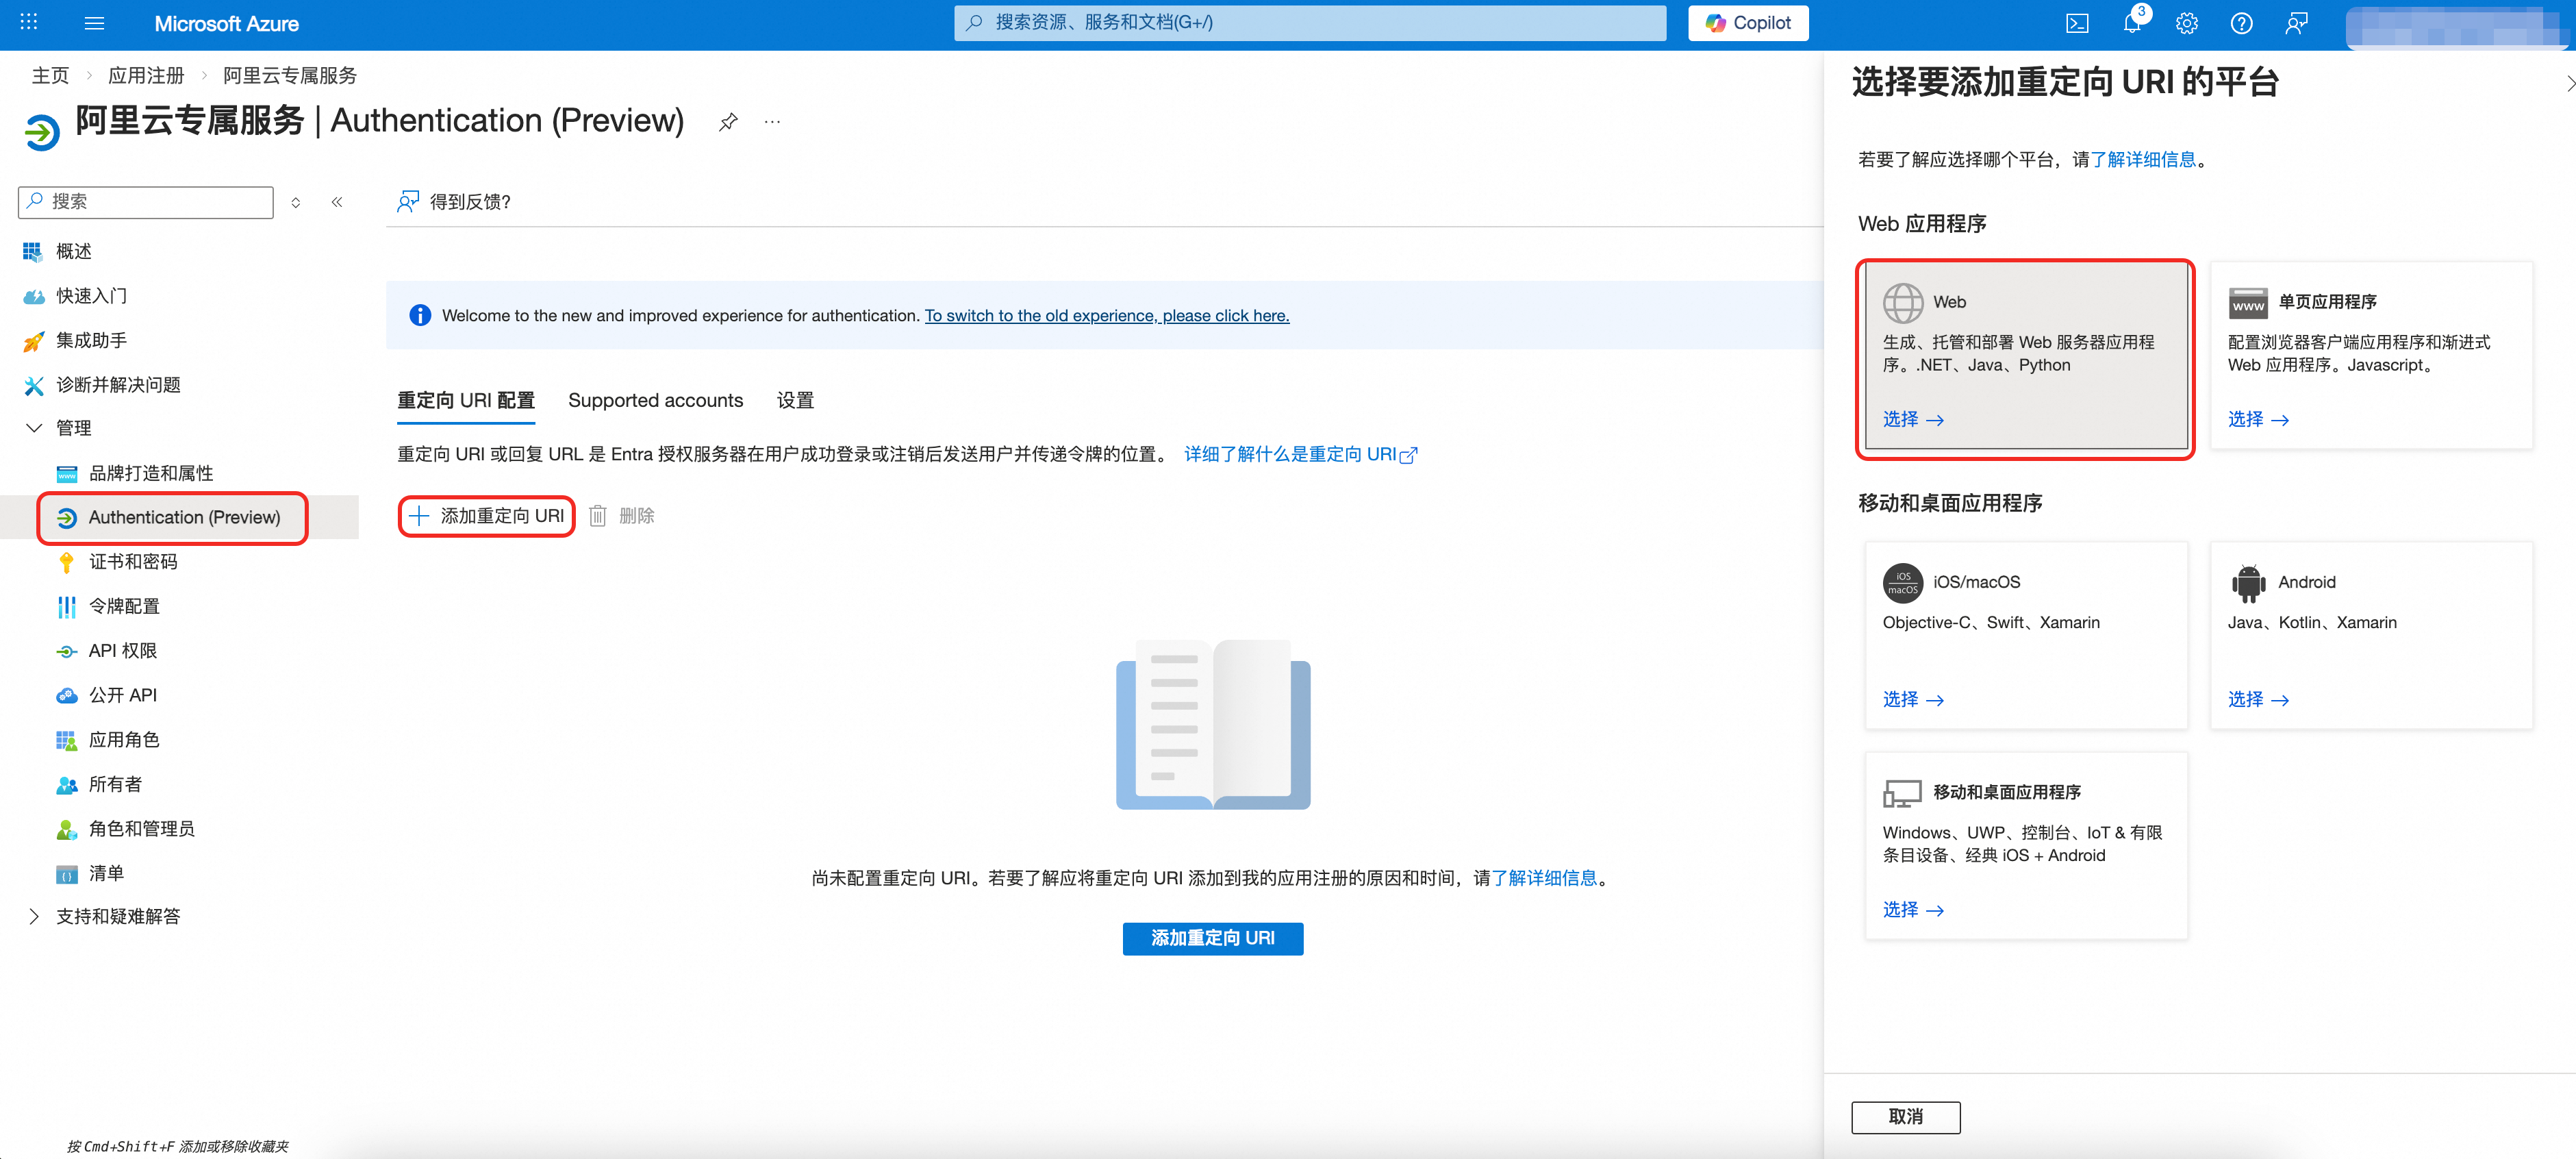Open the notifications bell icon
2576x1159 pixels.
coord(2131,24)
